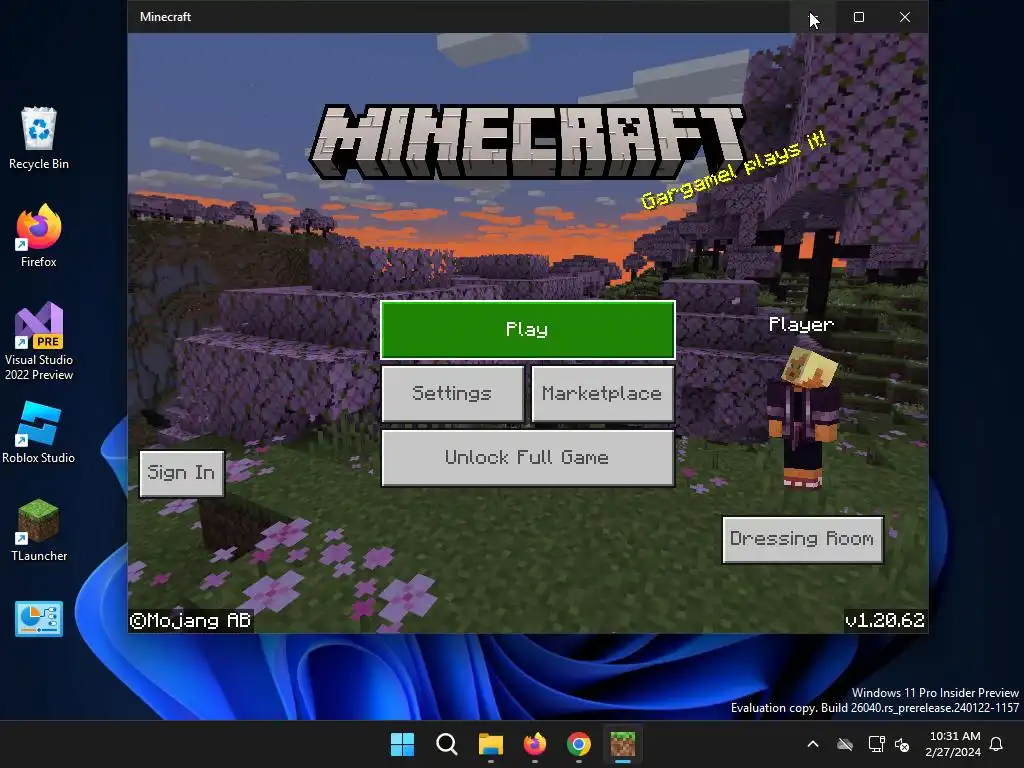This screenshot has width=1024, height=768.
Task: Close the Minecraft window
Action: (x=904, y=17)
